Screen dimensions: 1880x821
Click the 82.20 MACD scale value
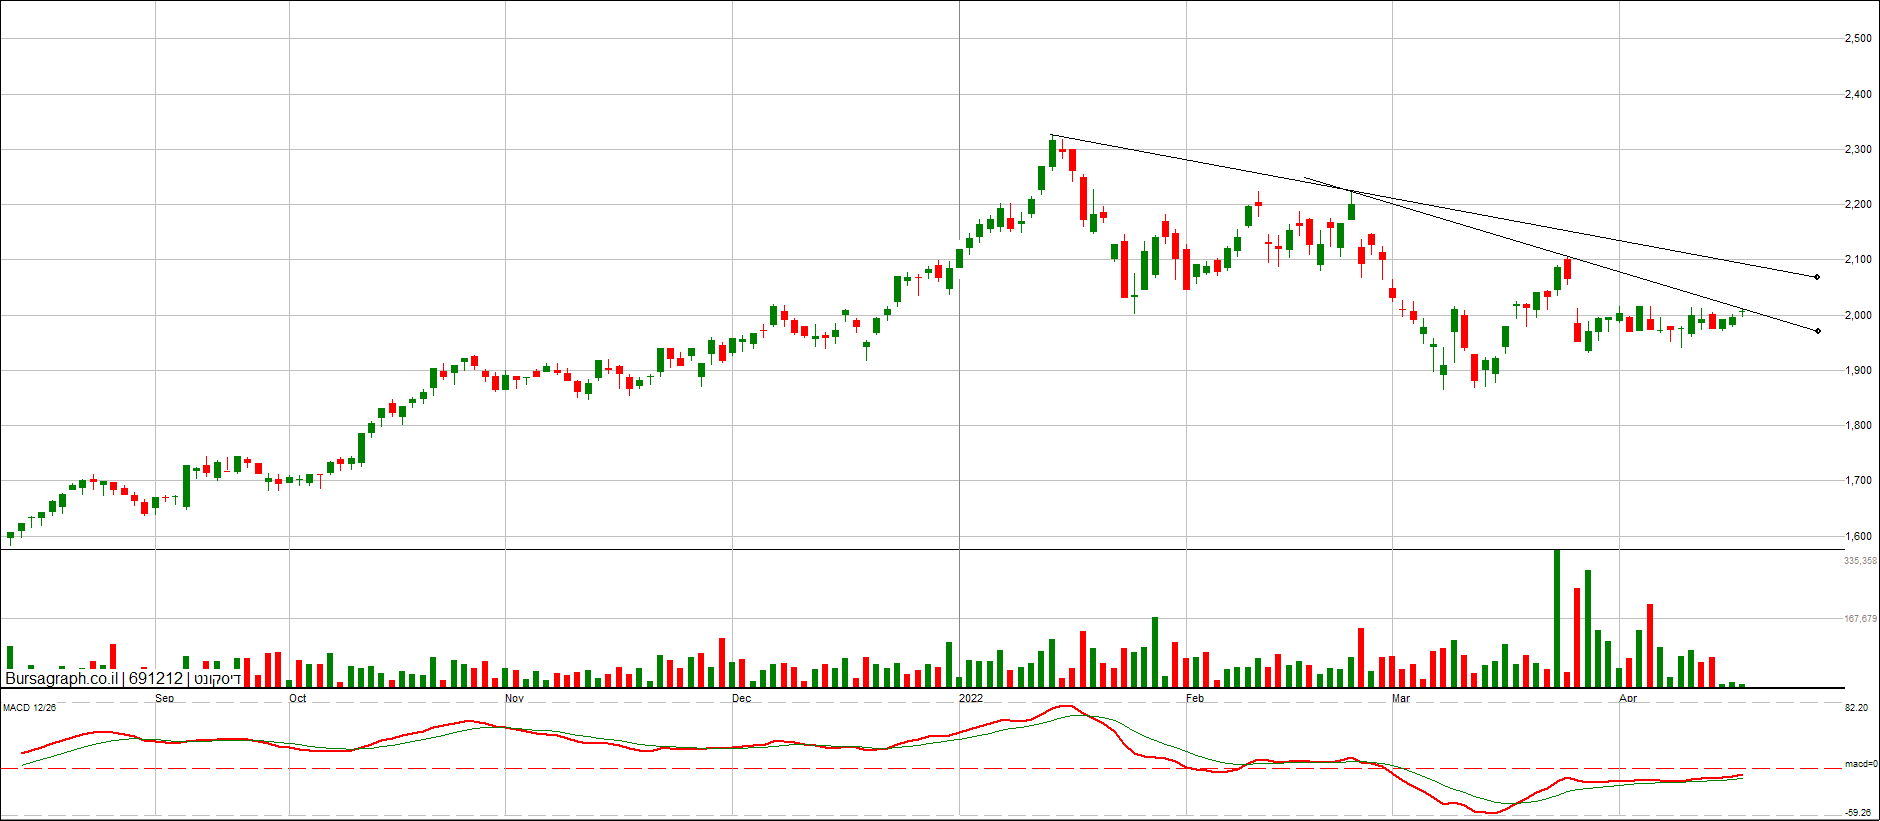[x=1856, y=708]
